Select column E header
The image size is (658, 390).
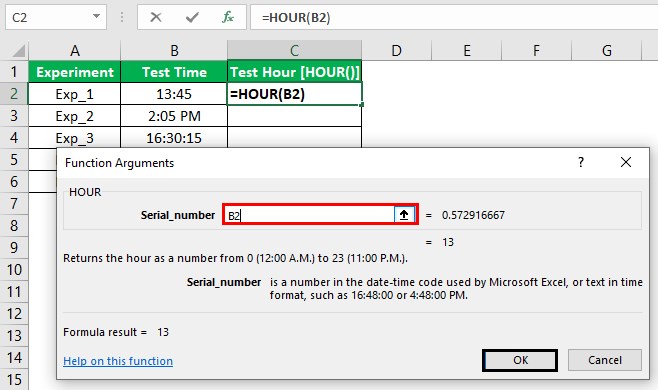[x=467, y=51]
